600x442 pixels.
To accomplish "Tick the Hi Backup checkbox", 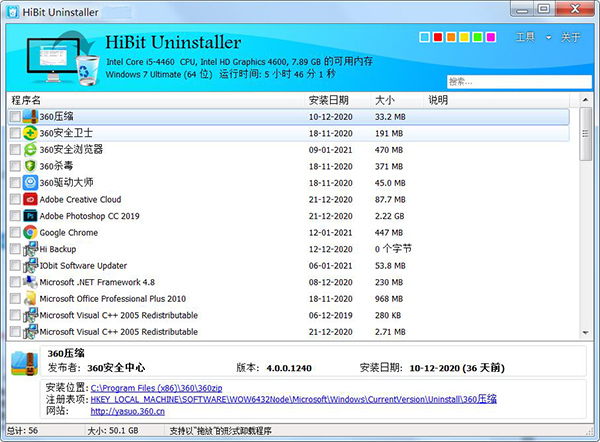I will [15, 249].
